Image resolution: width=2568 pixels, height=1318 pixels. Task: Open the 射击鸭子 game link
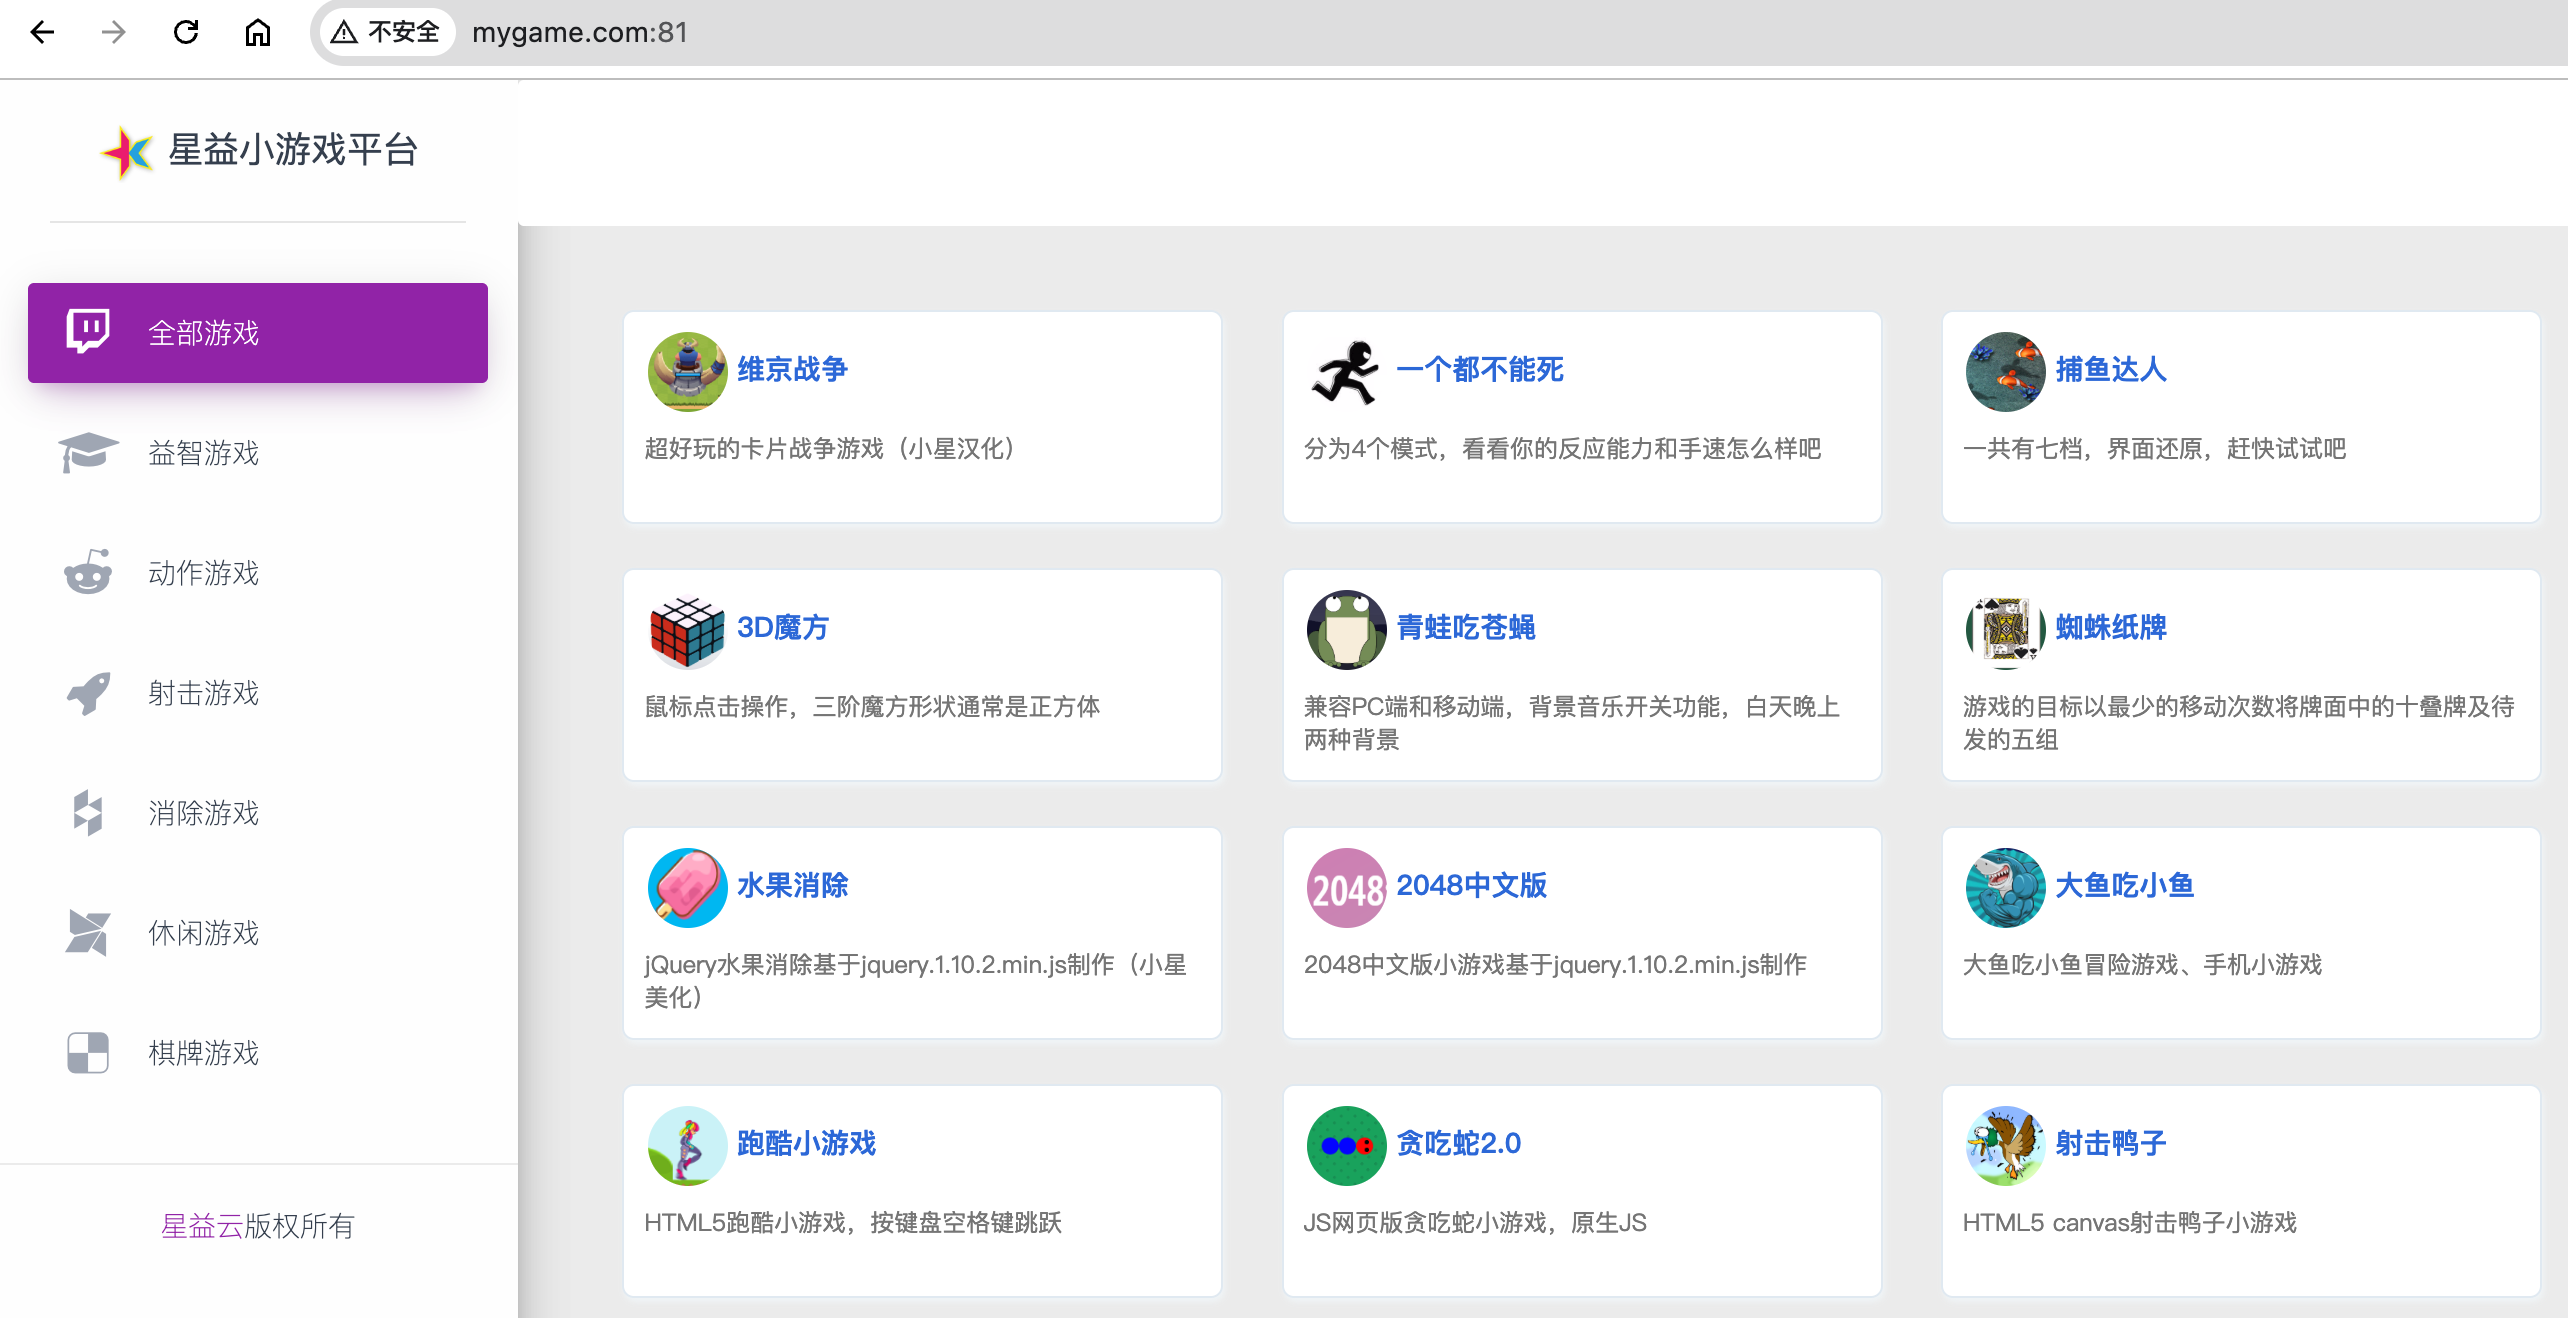[x=2111, y=1143]
